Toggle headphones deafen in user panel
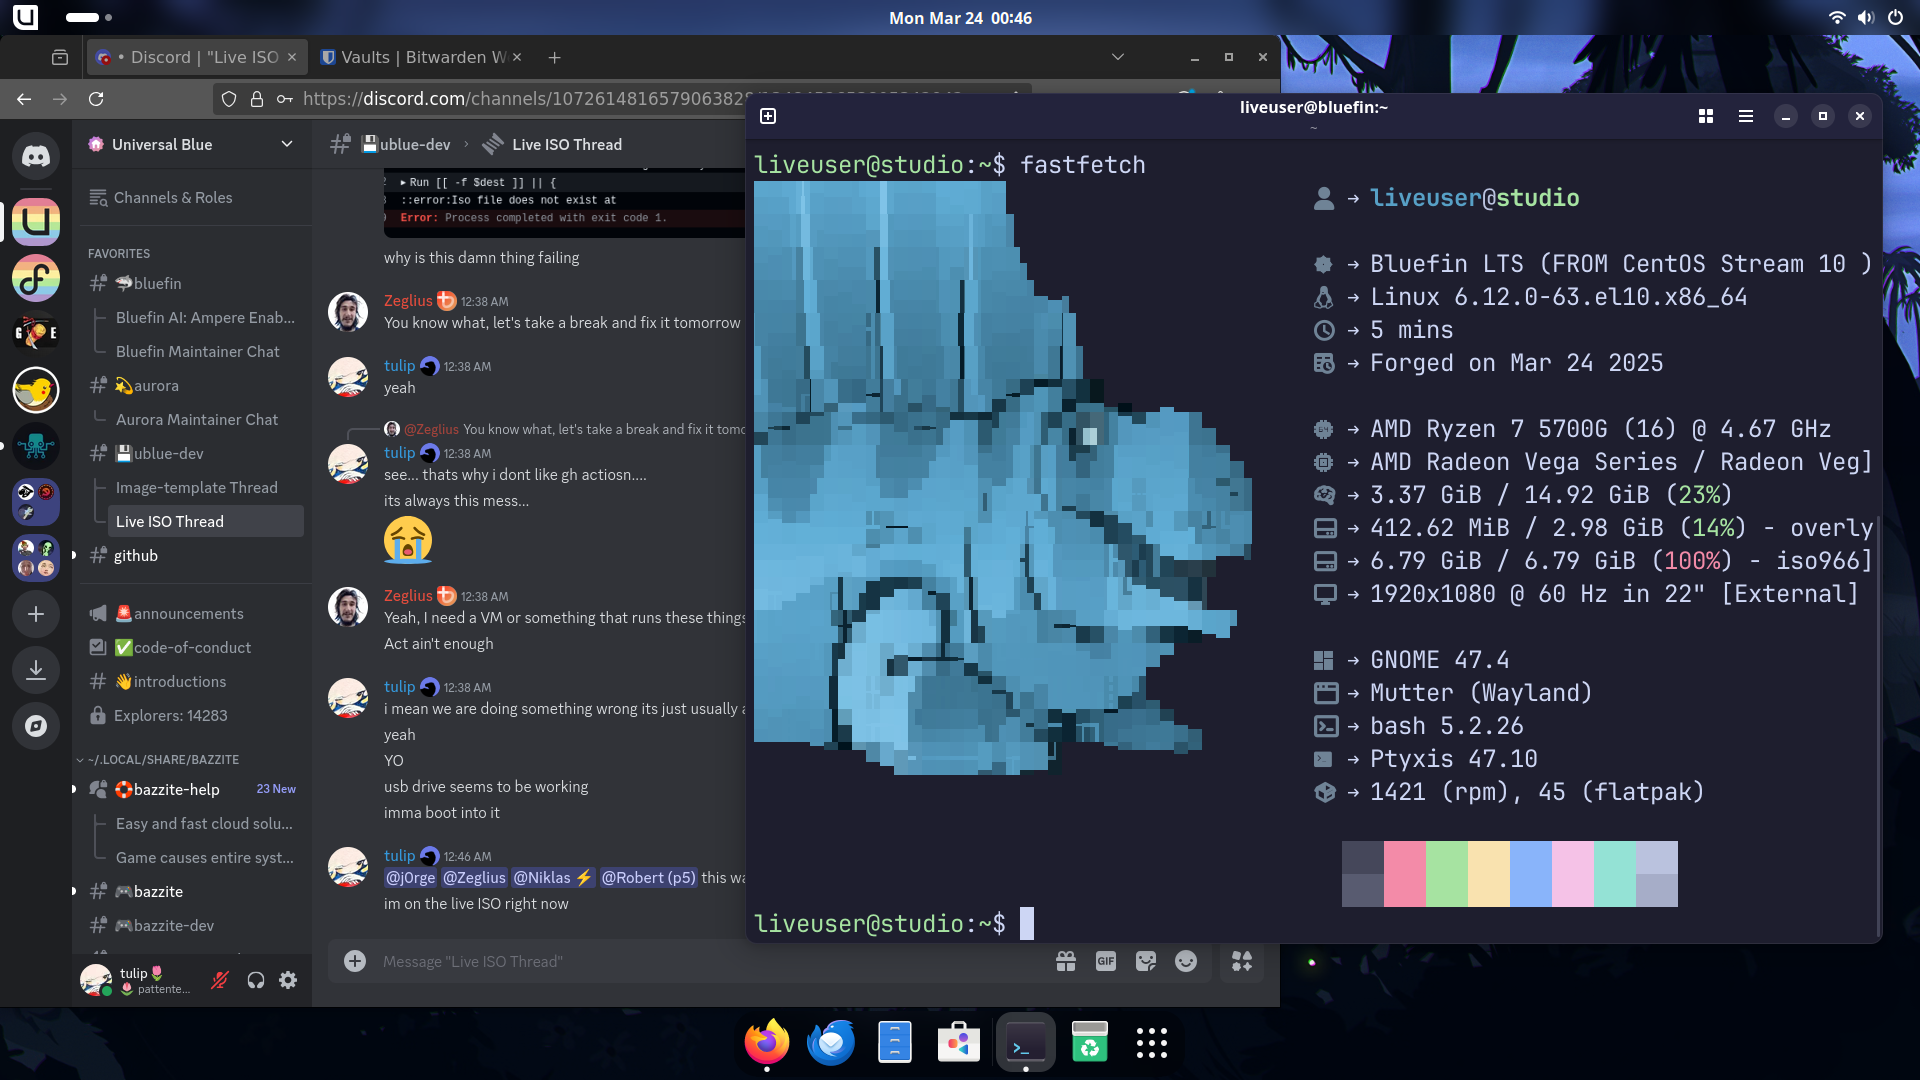 256,980
